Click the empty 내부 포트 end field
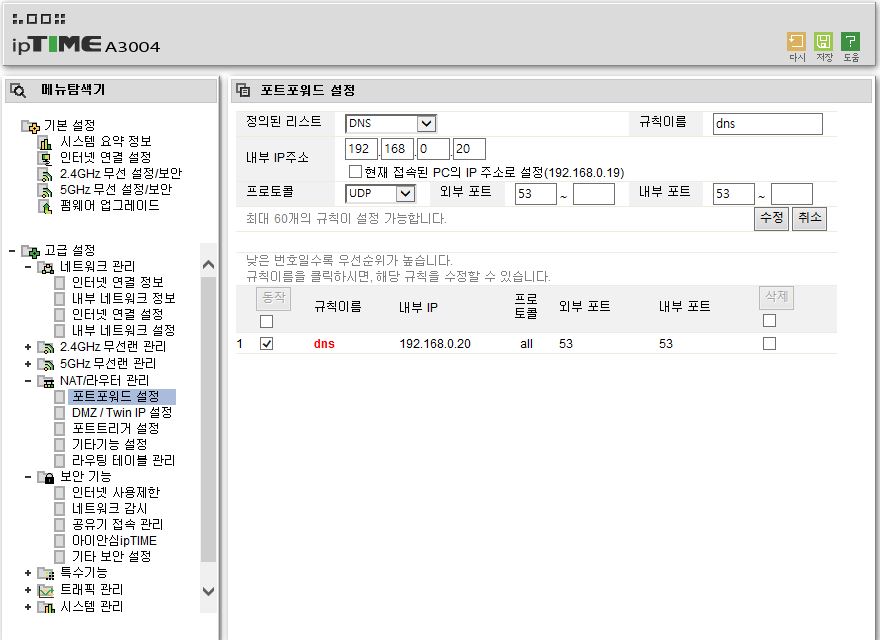The height and width of the screenshot is (640, 880). coord(792,194)
